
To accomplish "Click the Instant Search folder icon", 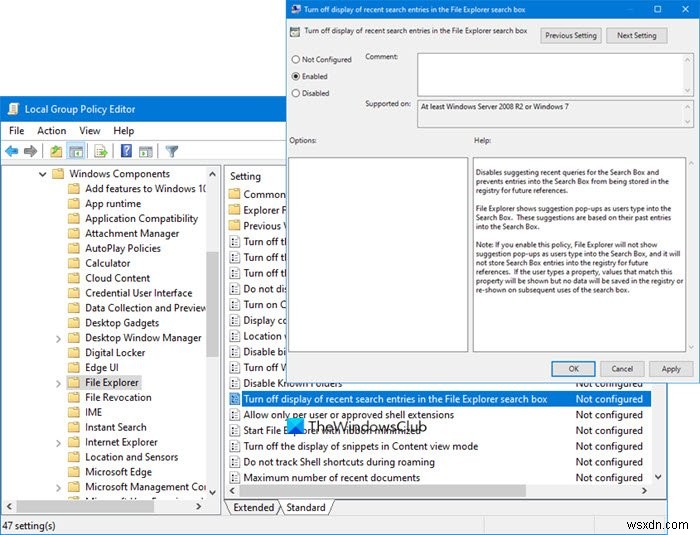I will pos(74,427).
